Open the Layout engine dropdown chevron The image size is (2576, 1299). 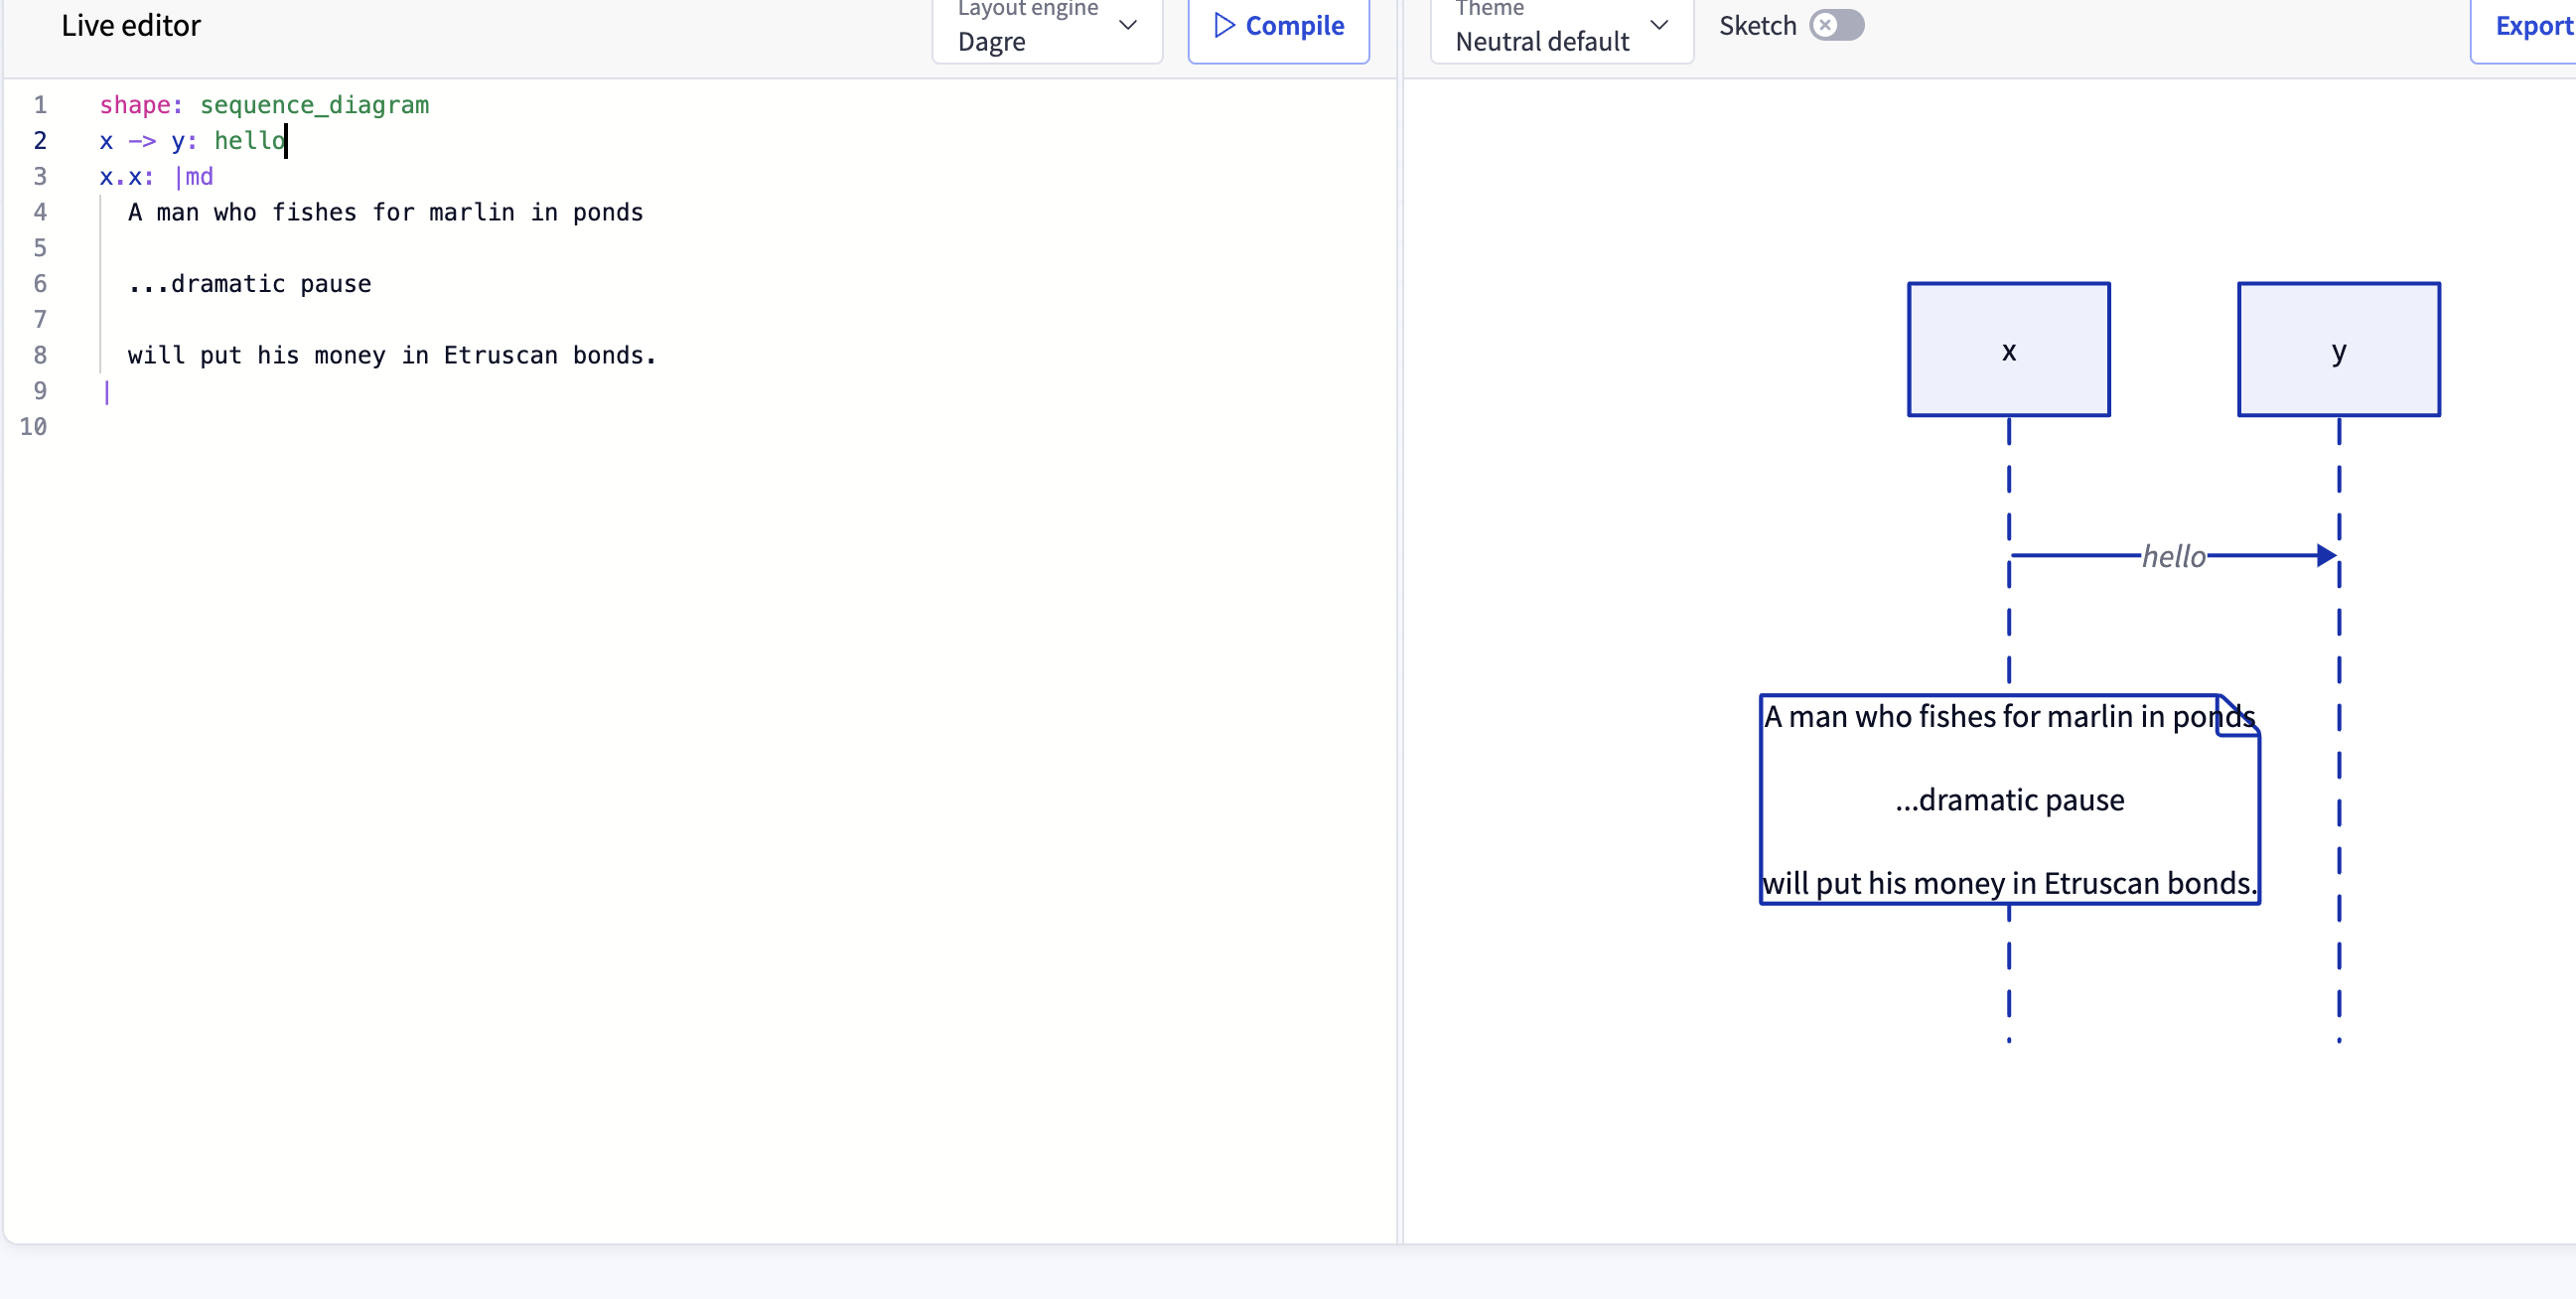click(x=1128, y=27)
